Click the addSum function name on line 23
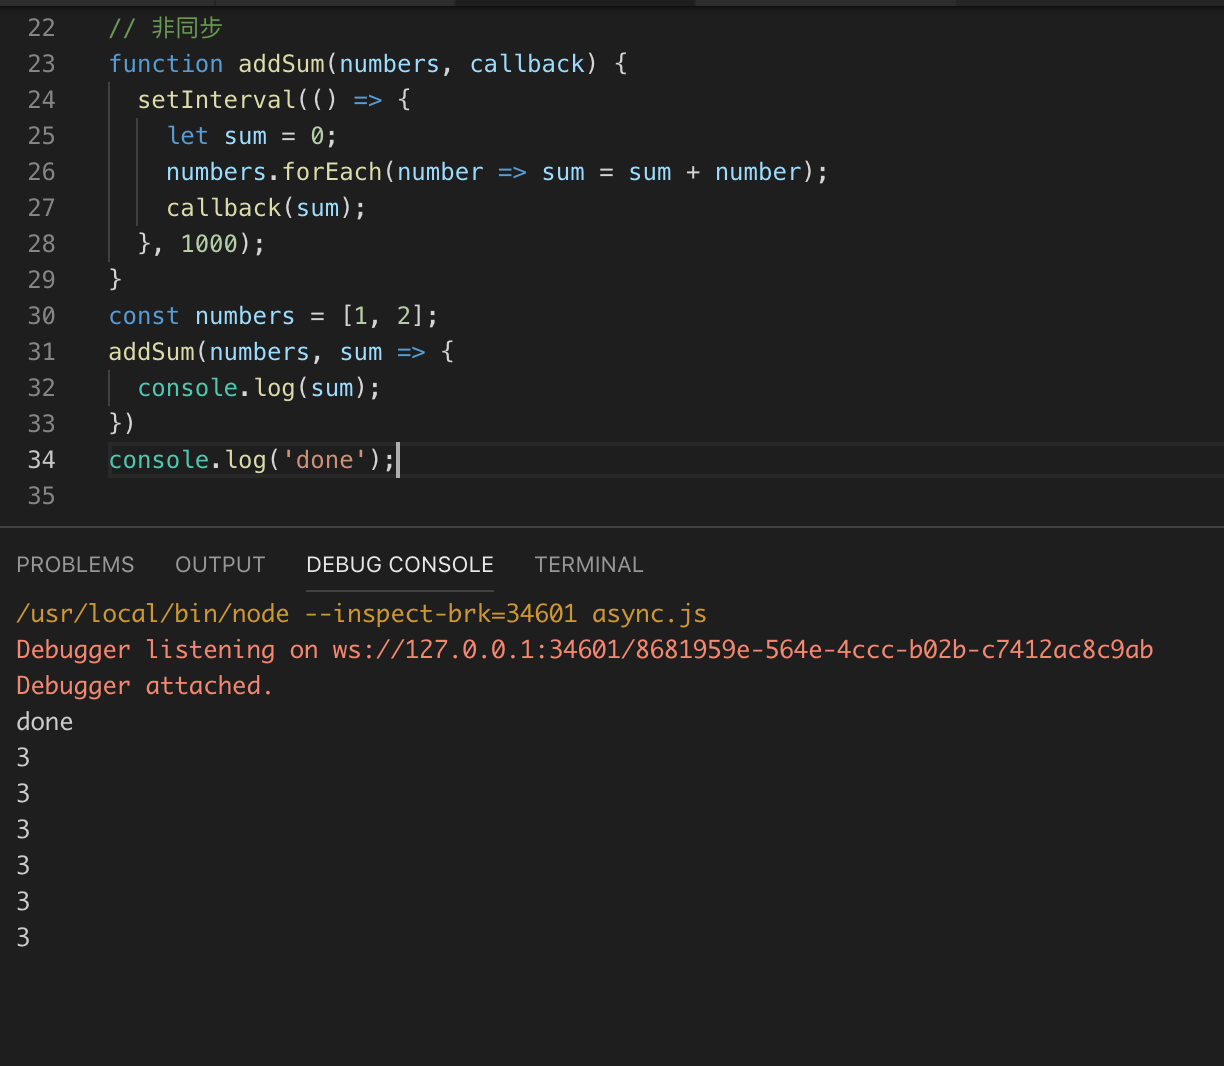 (280, 63)
